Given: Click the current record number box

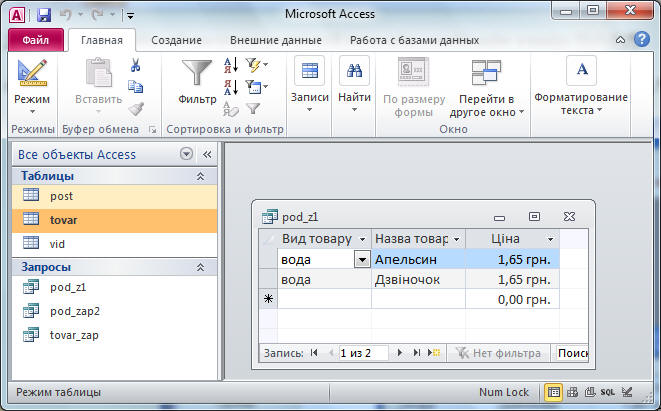Looking at the screenshot, I should pos(363,353).
